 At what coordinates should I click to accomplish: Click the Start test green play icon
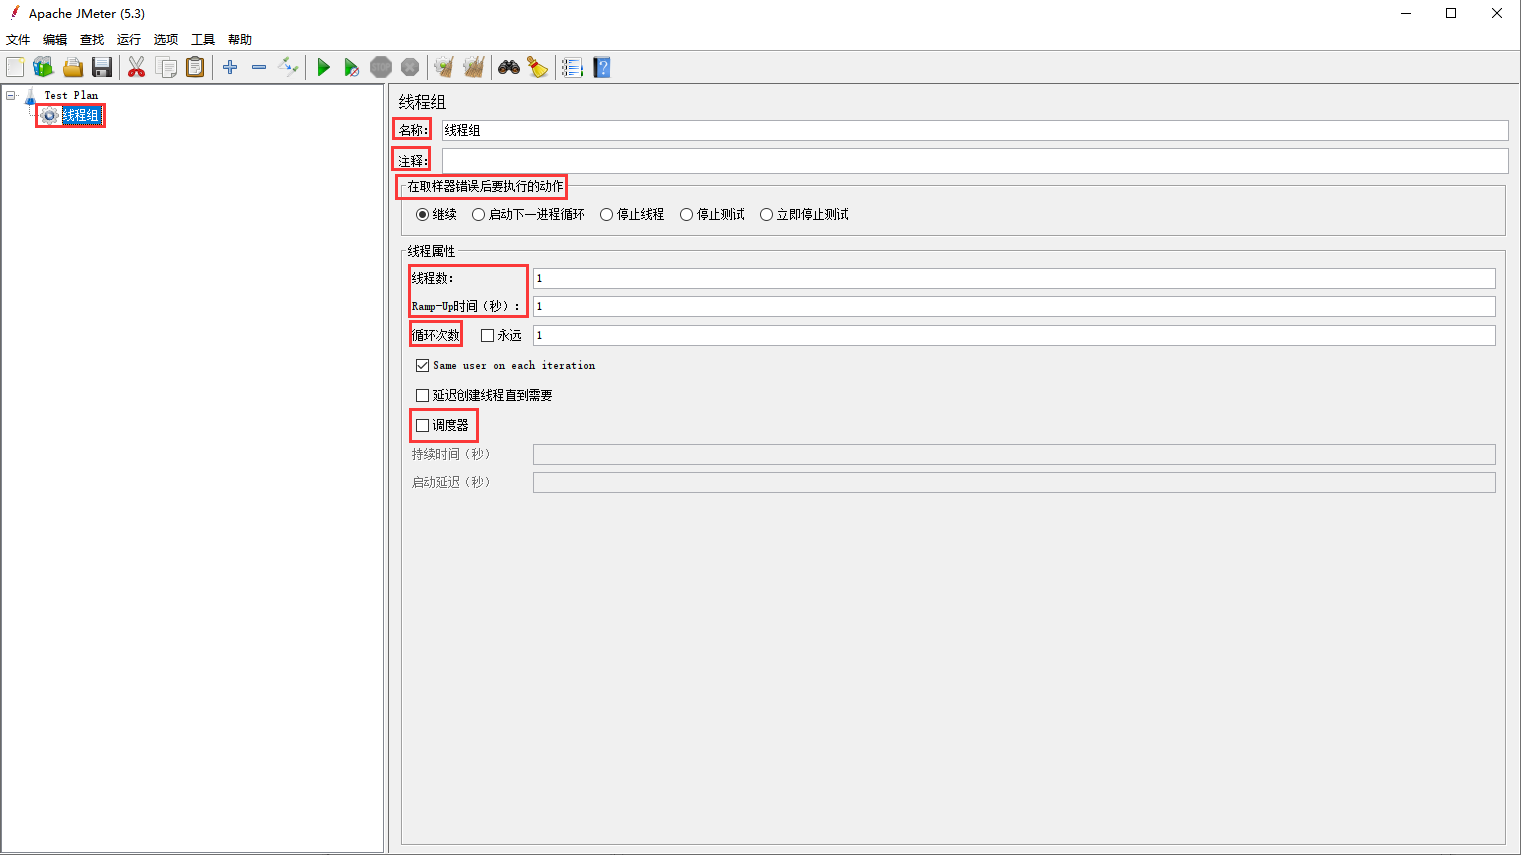323,67
